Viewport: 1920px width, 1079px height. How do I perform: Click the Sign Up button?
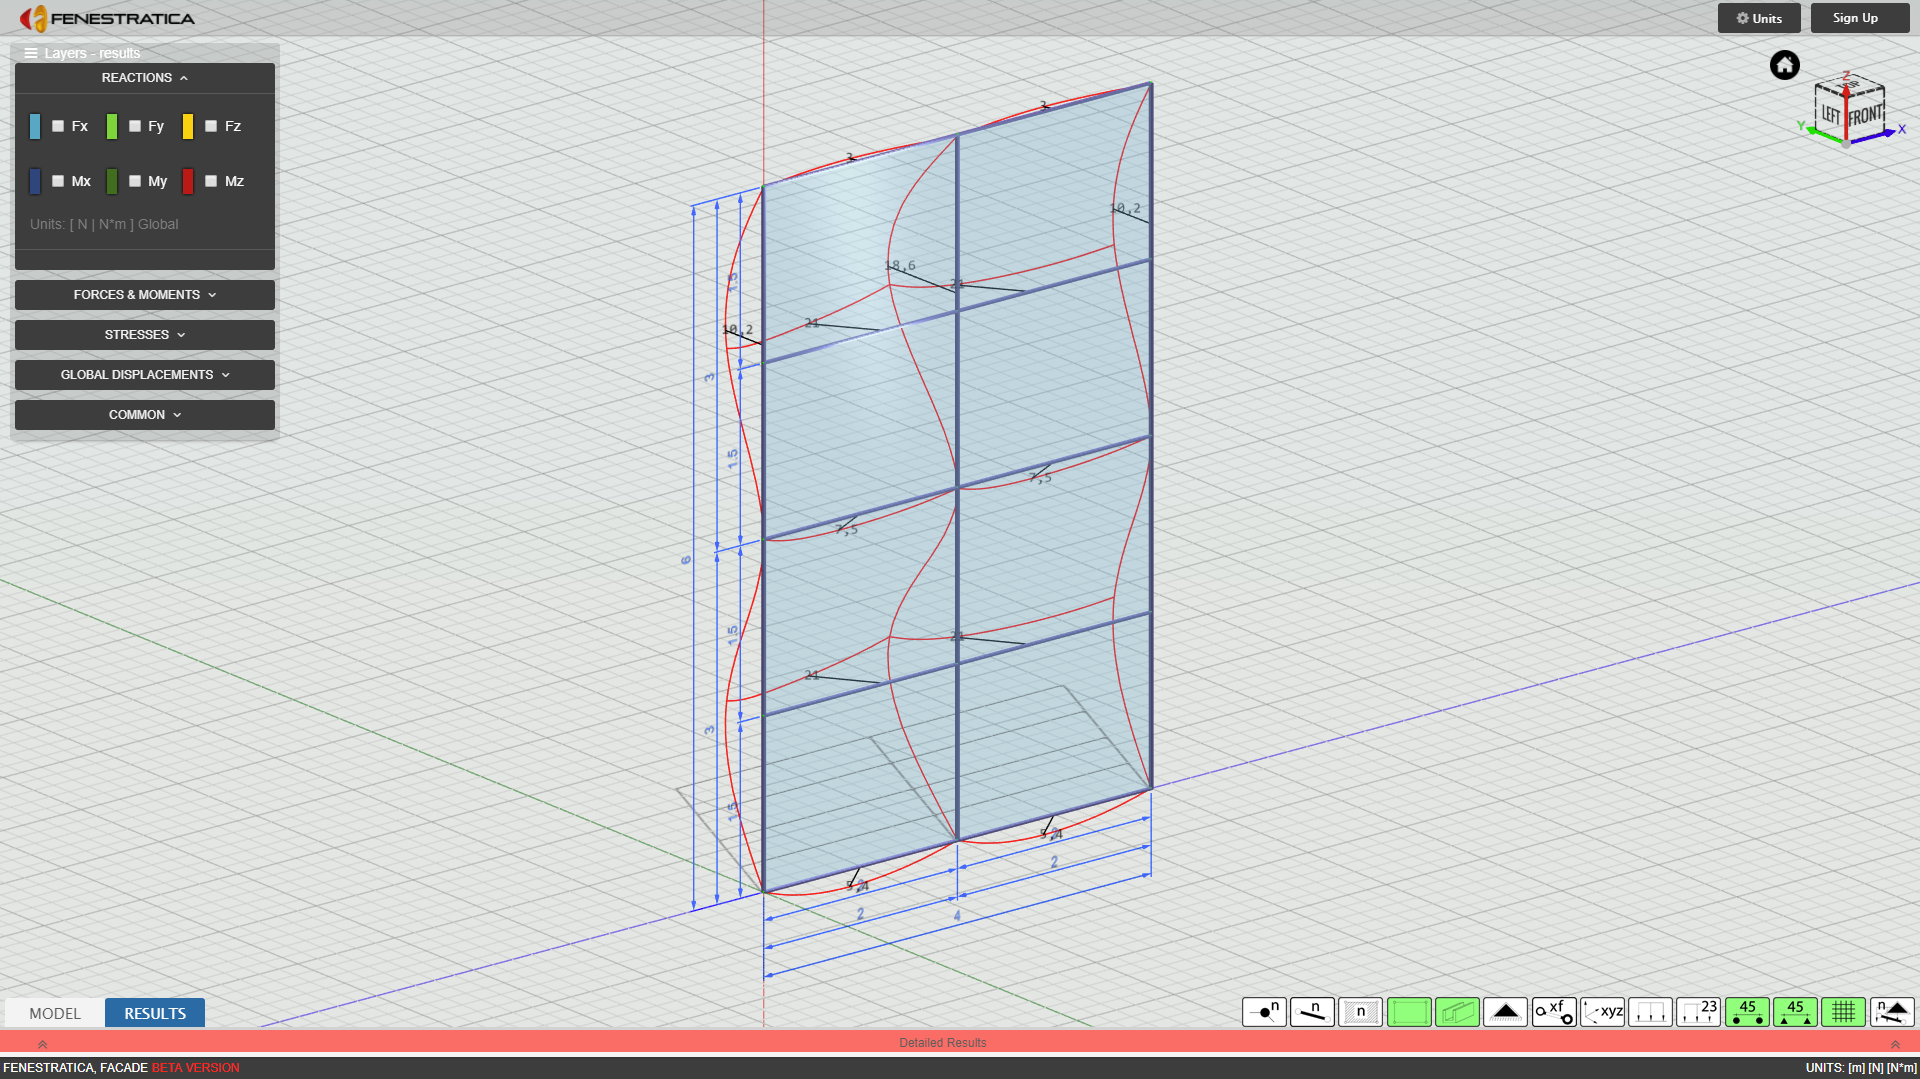pyautogui.click(x=1860, y=18)
